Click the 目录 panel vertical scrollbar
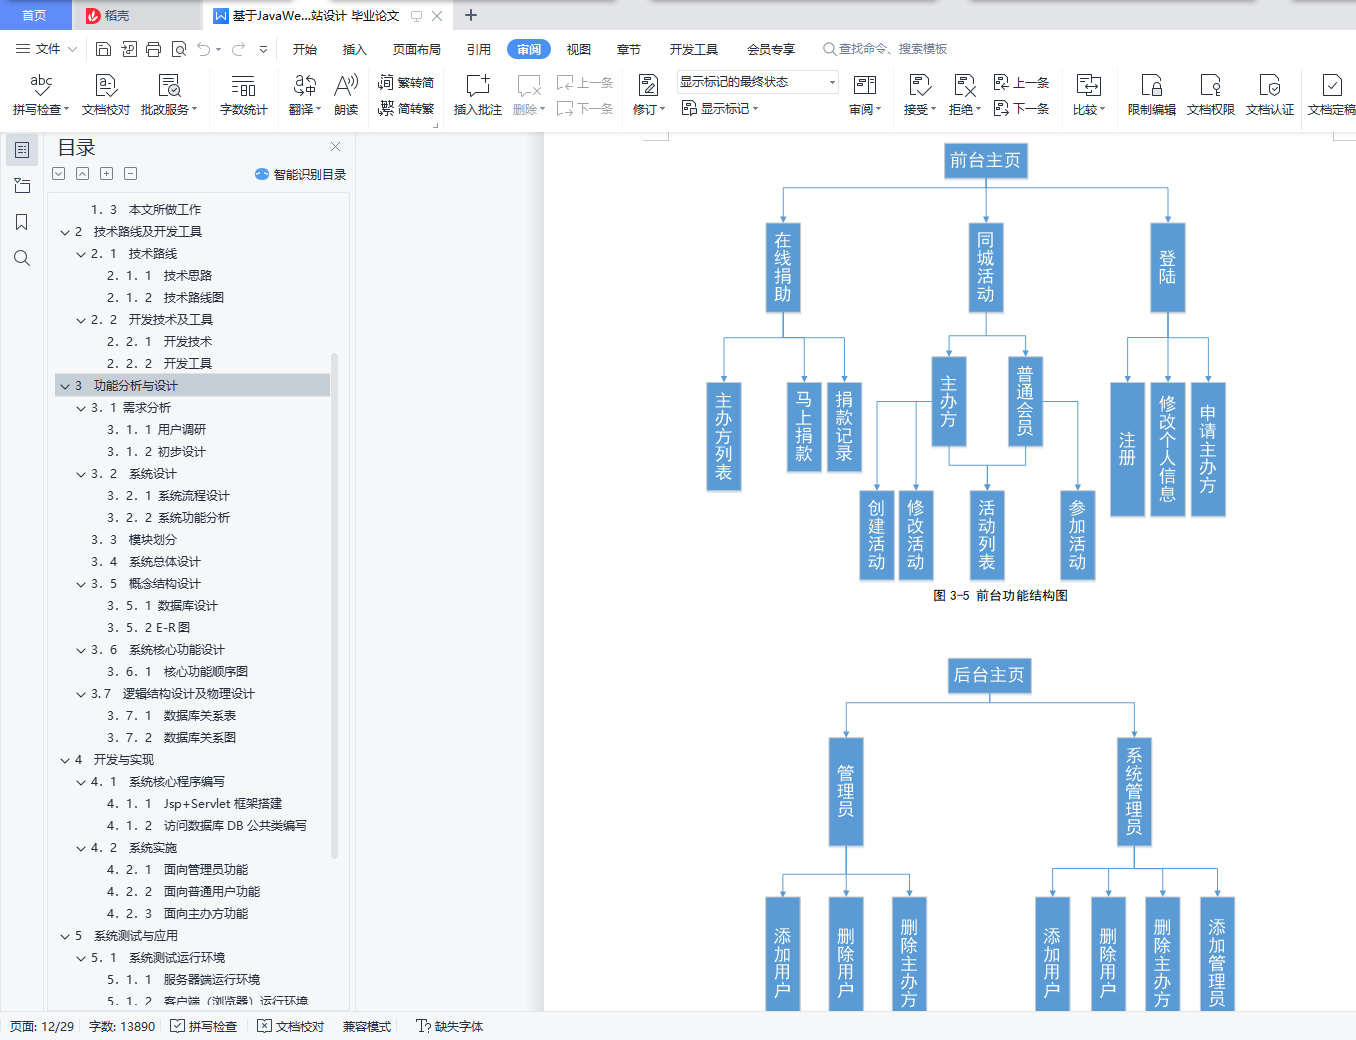 (x=334, y=606)
